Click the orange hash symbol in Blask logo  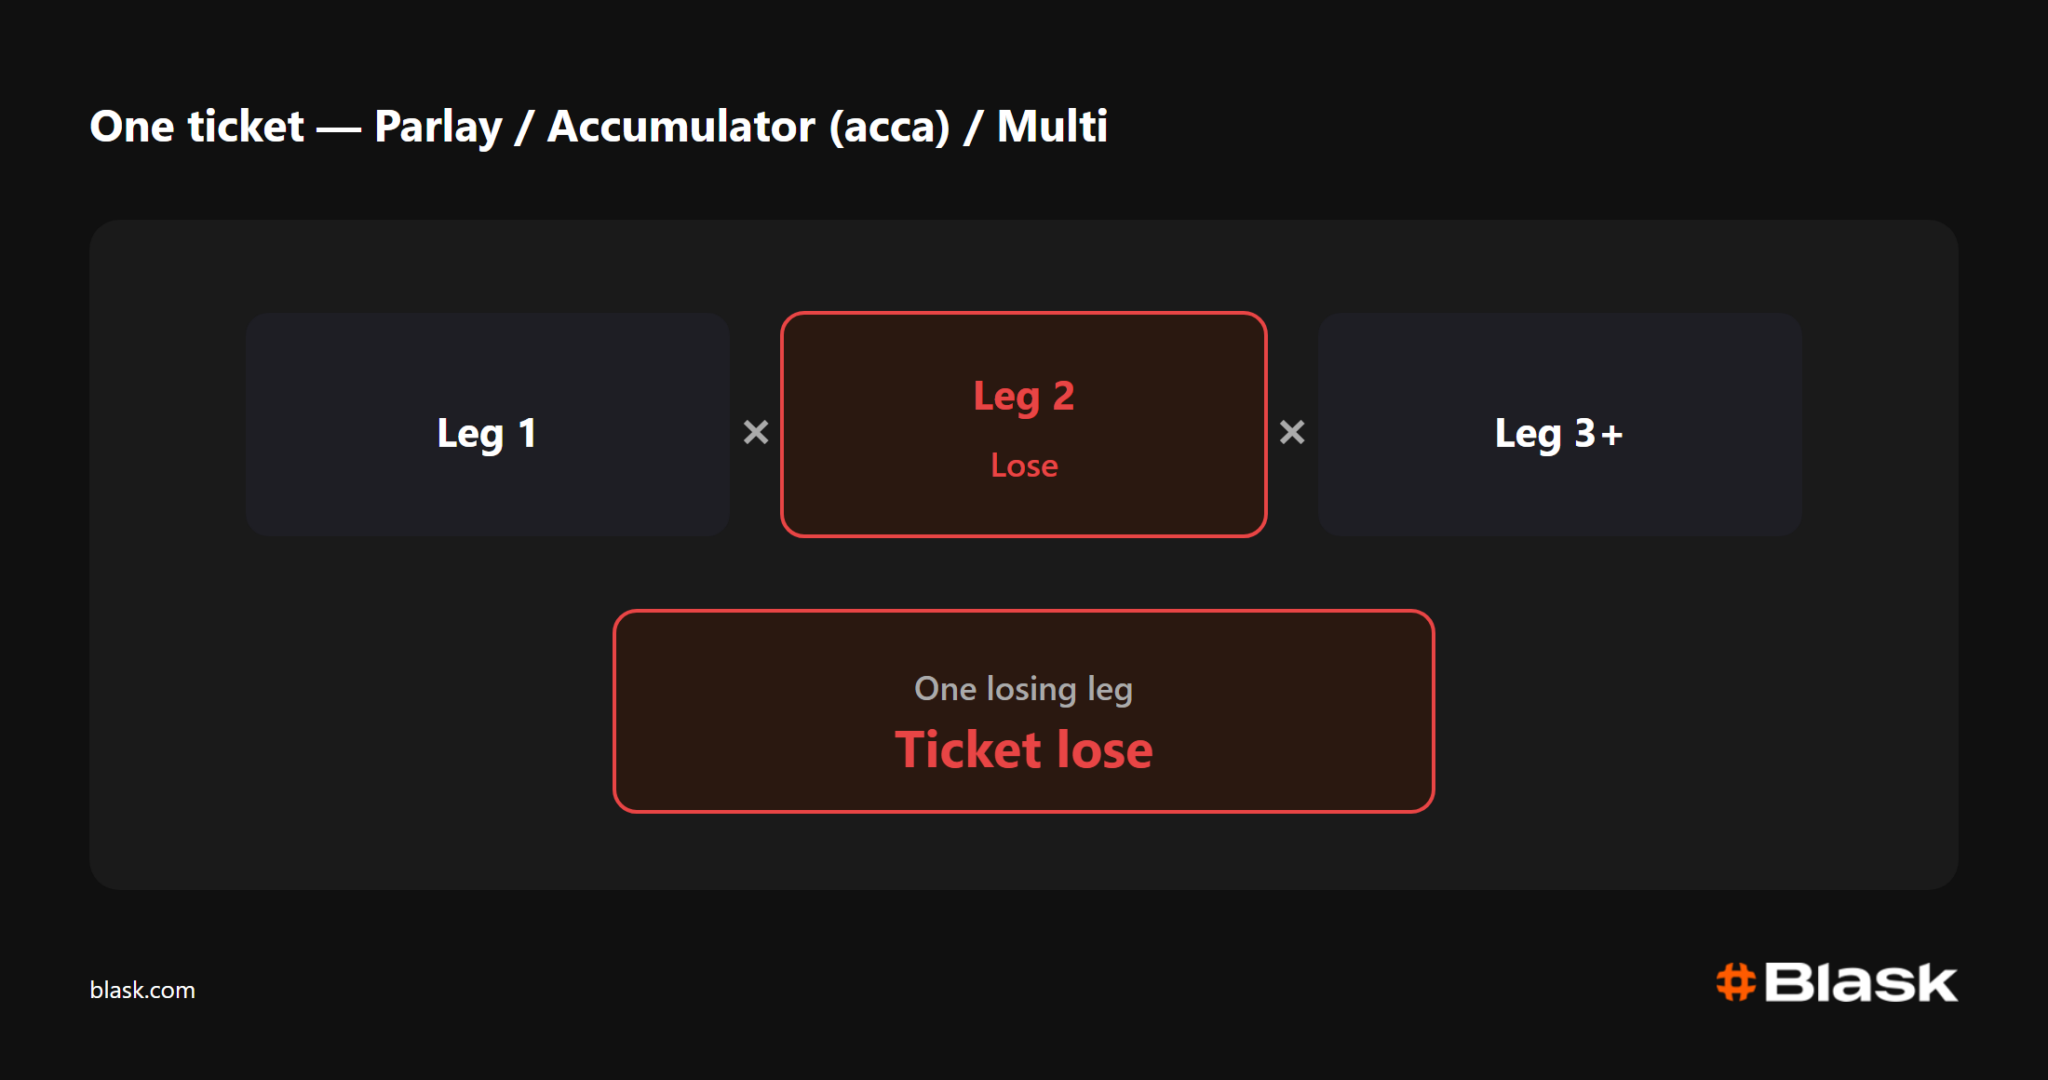pyautogui.click(x=1736, y=982)
